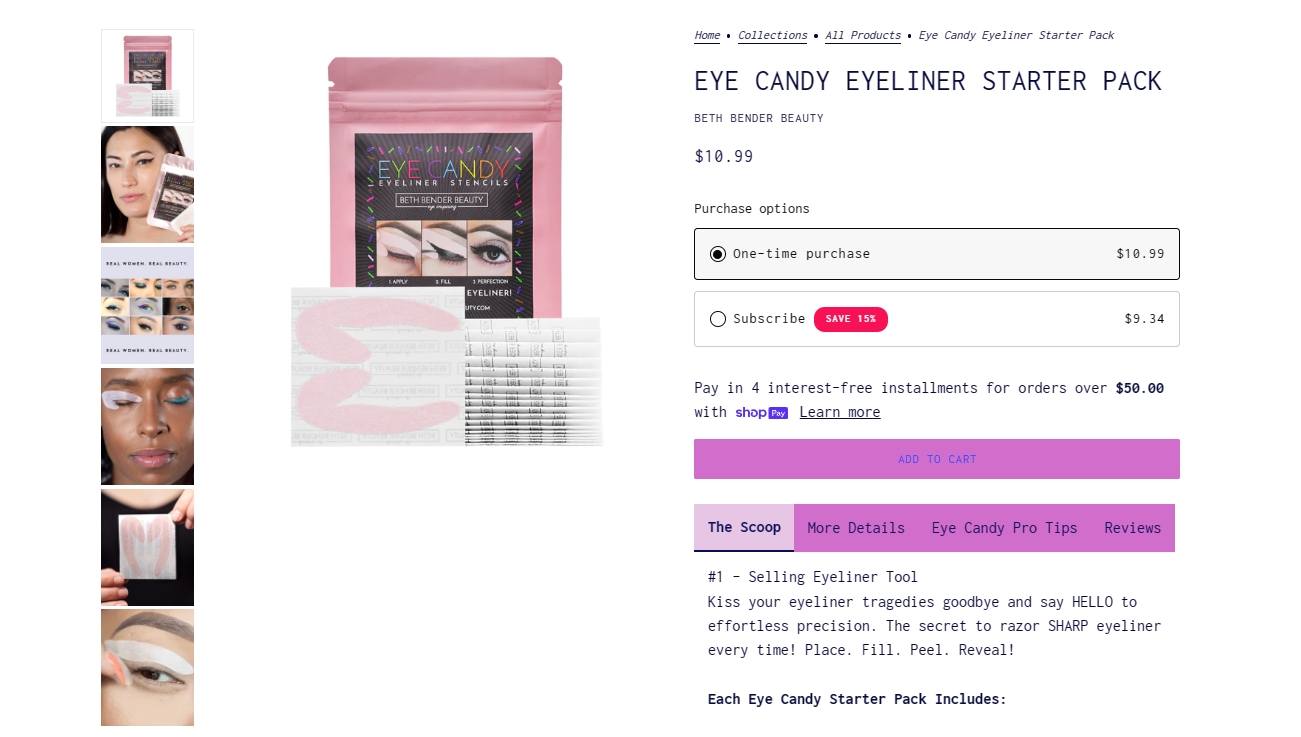Open the Learn more link

(840, 412)
